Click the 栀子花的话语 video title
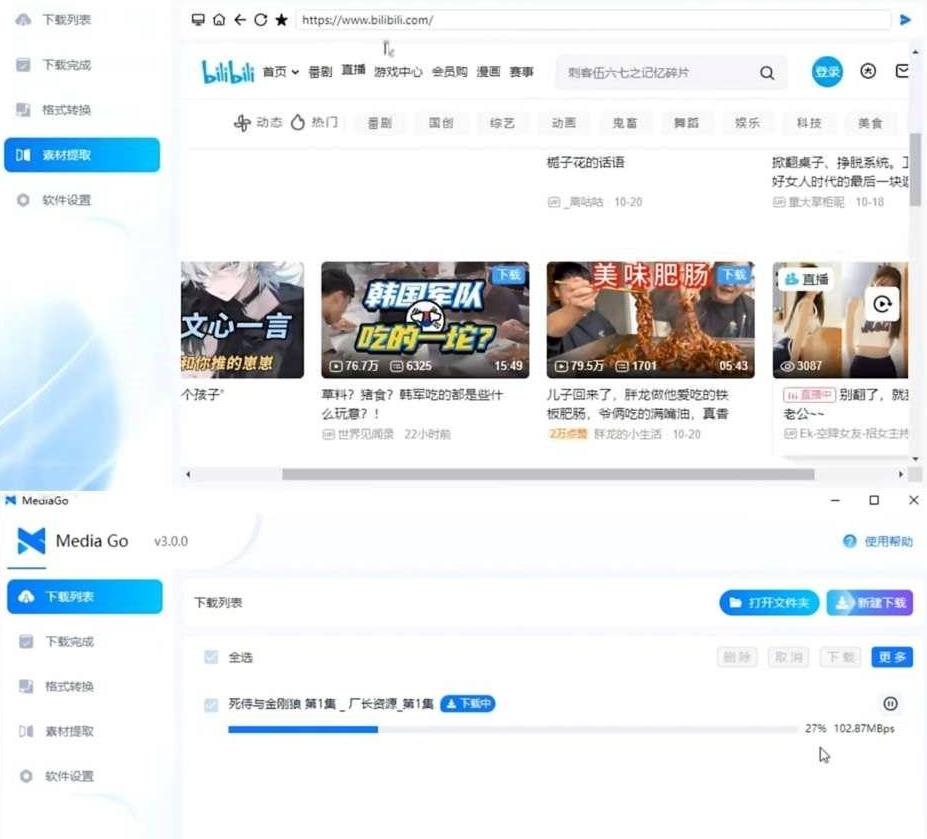Screen dimensions: 927x839 click(x=585, y=163)
